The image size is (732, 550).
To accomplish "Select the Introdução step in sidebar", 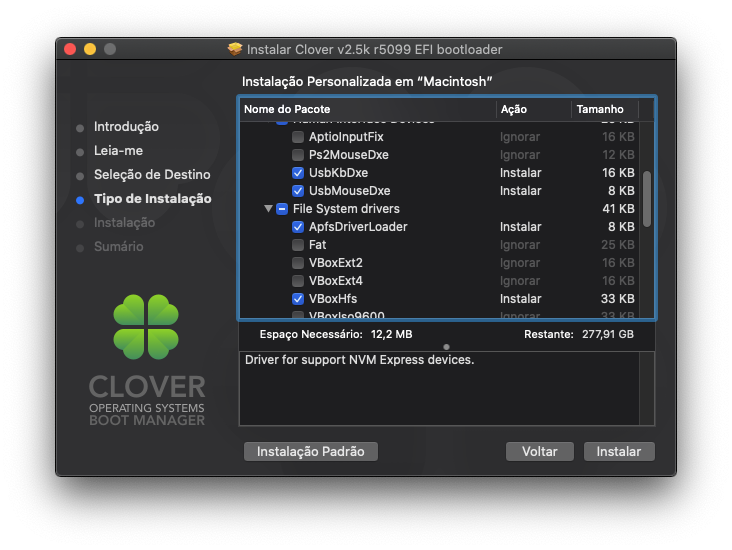I will click(126, 127).
